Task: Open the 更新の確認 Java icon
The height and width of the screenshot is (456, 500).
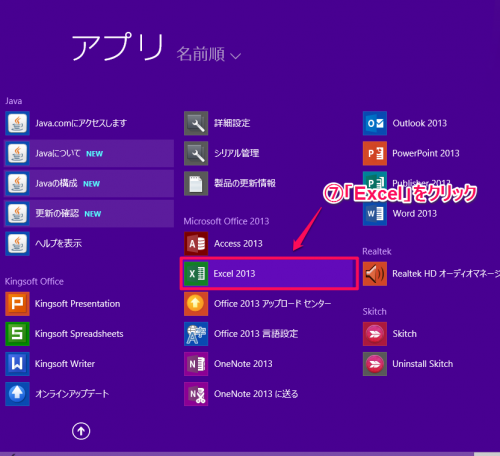Action: click(x=17, y=214)
